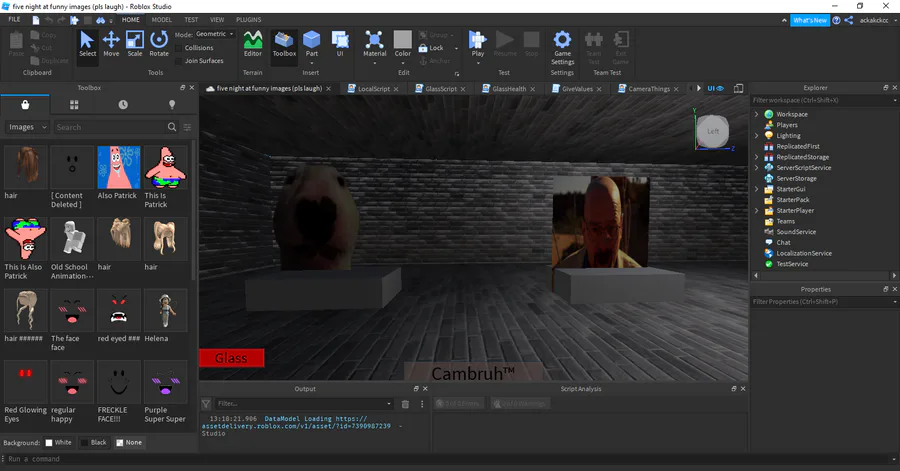Click the view orientation cube labeled Left
Screen dimensions: 900x471
click(x=713, y=131)
